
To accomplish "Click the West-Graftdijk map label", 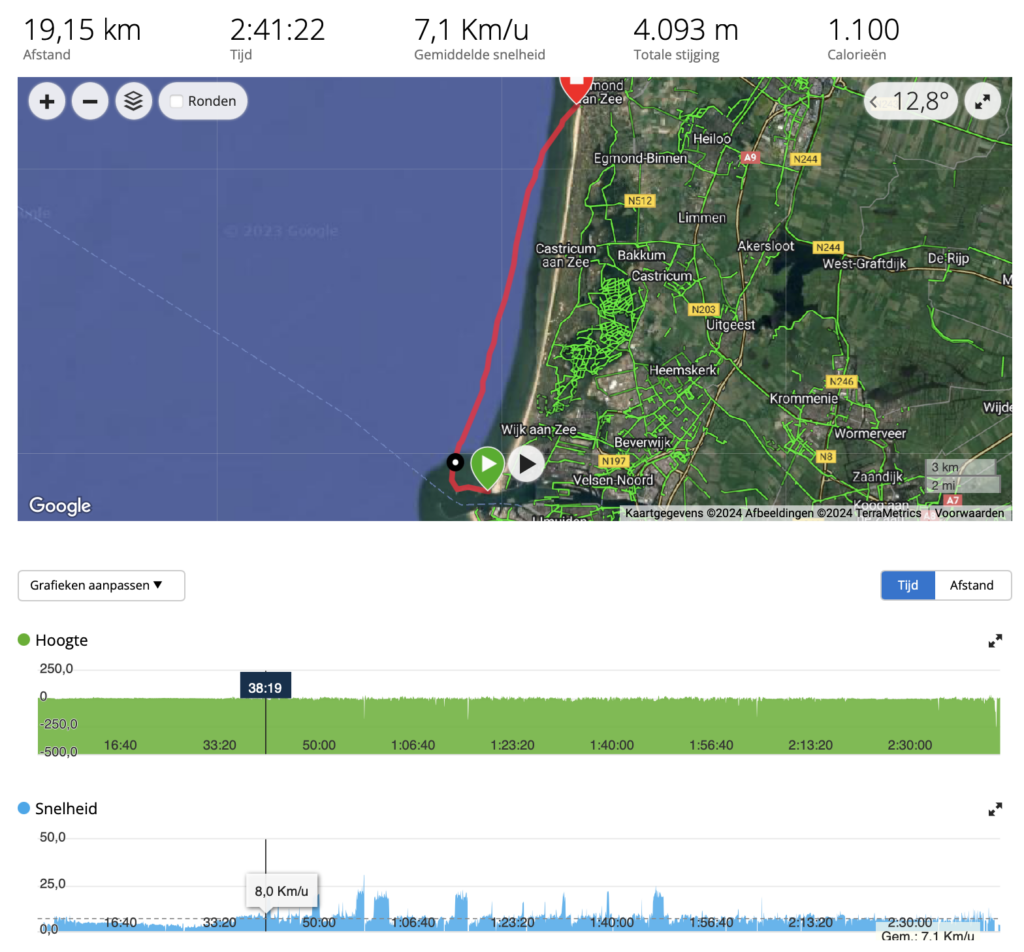I will [865, 264].
